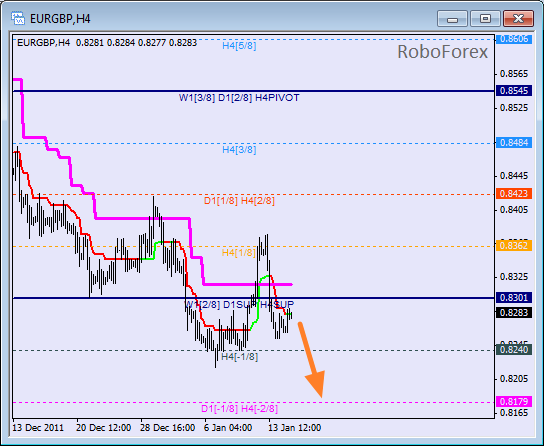Image resolution: width=544 pixels, height=446 pixels.
Task: Select the H4[3/8] level label
Action: click(x=239, y=150)
